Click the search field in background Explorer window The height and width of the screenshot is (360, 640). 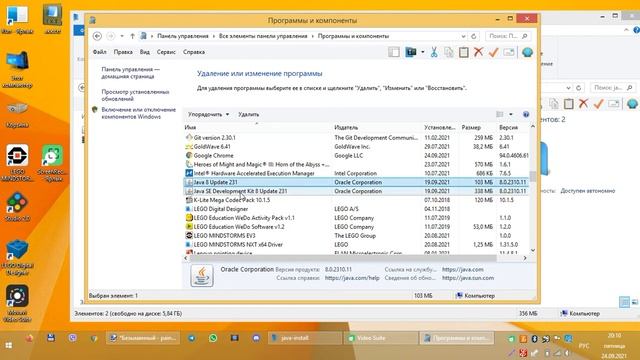613,88
